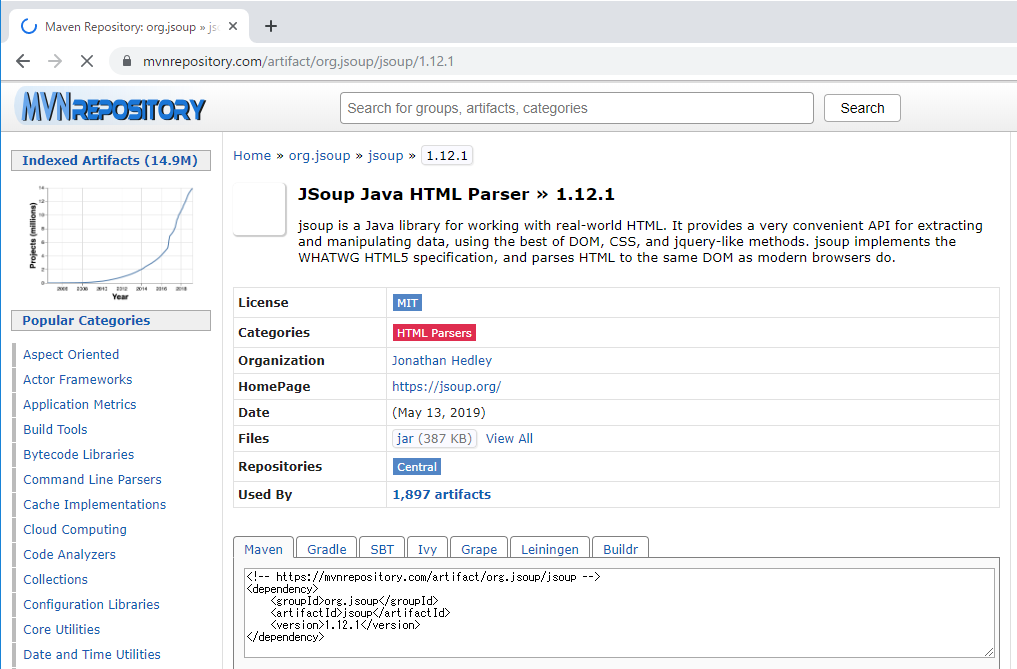
Task: Click the artifact logo placeholder thumbnail
Action: (259, 208)
